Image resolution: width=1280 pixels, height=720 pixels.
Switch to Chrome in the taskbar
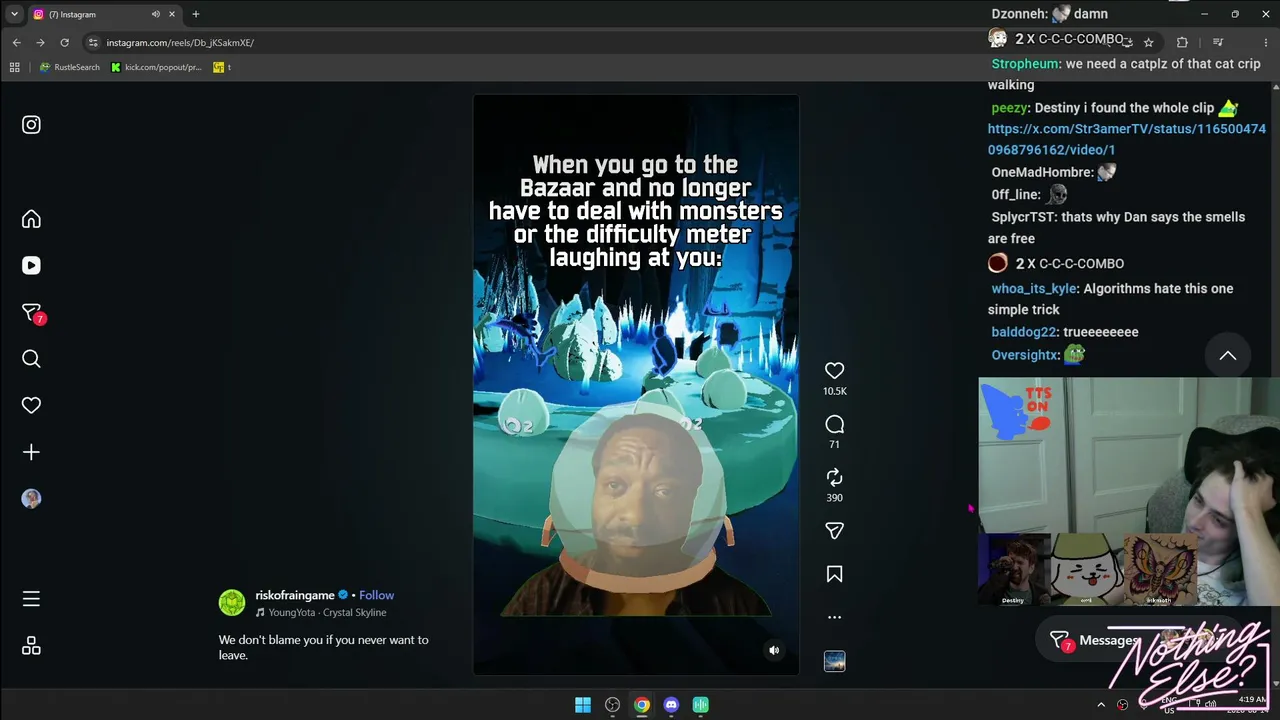pyautogui.click(x=642, y=705)
